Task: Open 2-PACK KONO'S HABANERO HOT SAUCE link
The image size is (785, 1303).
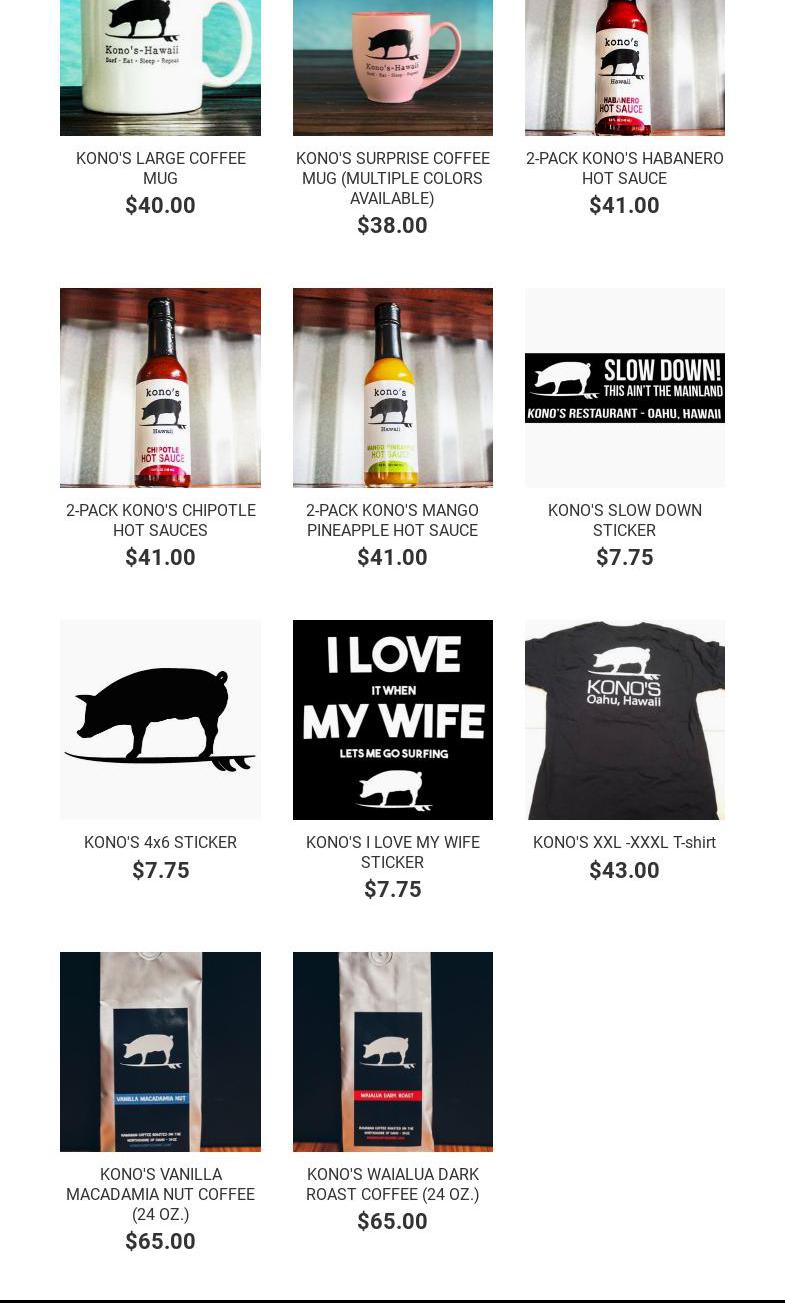Action: (625, 168)
